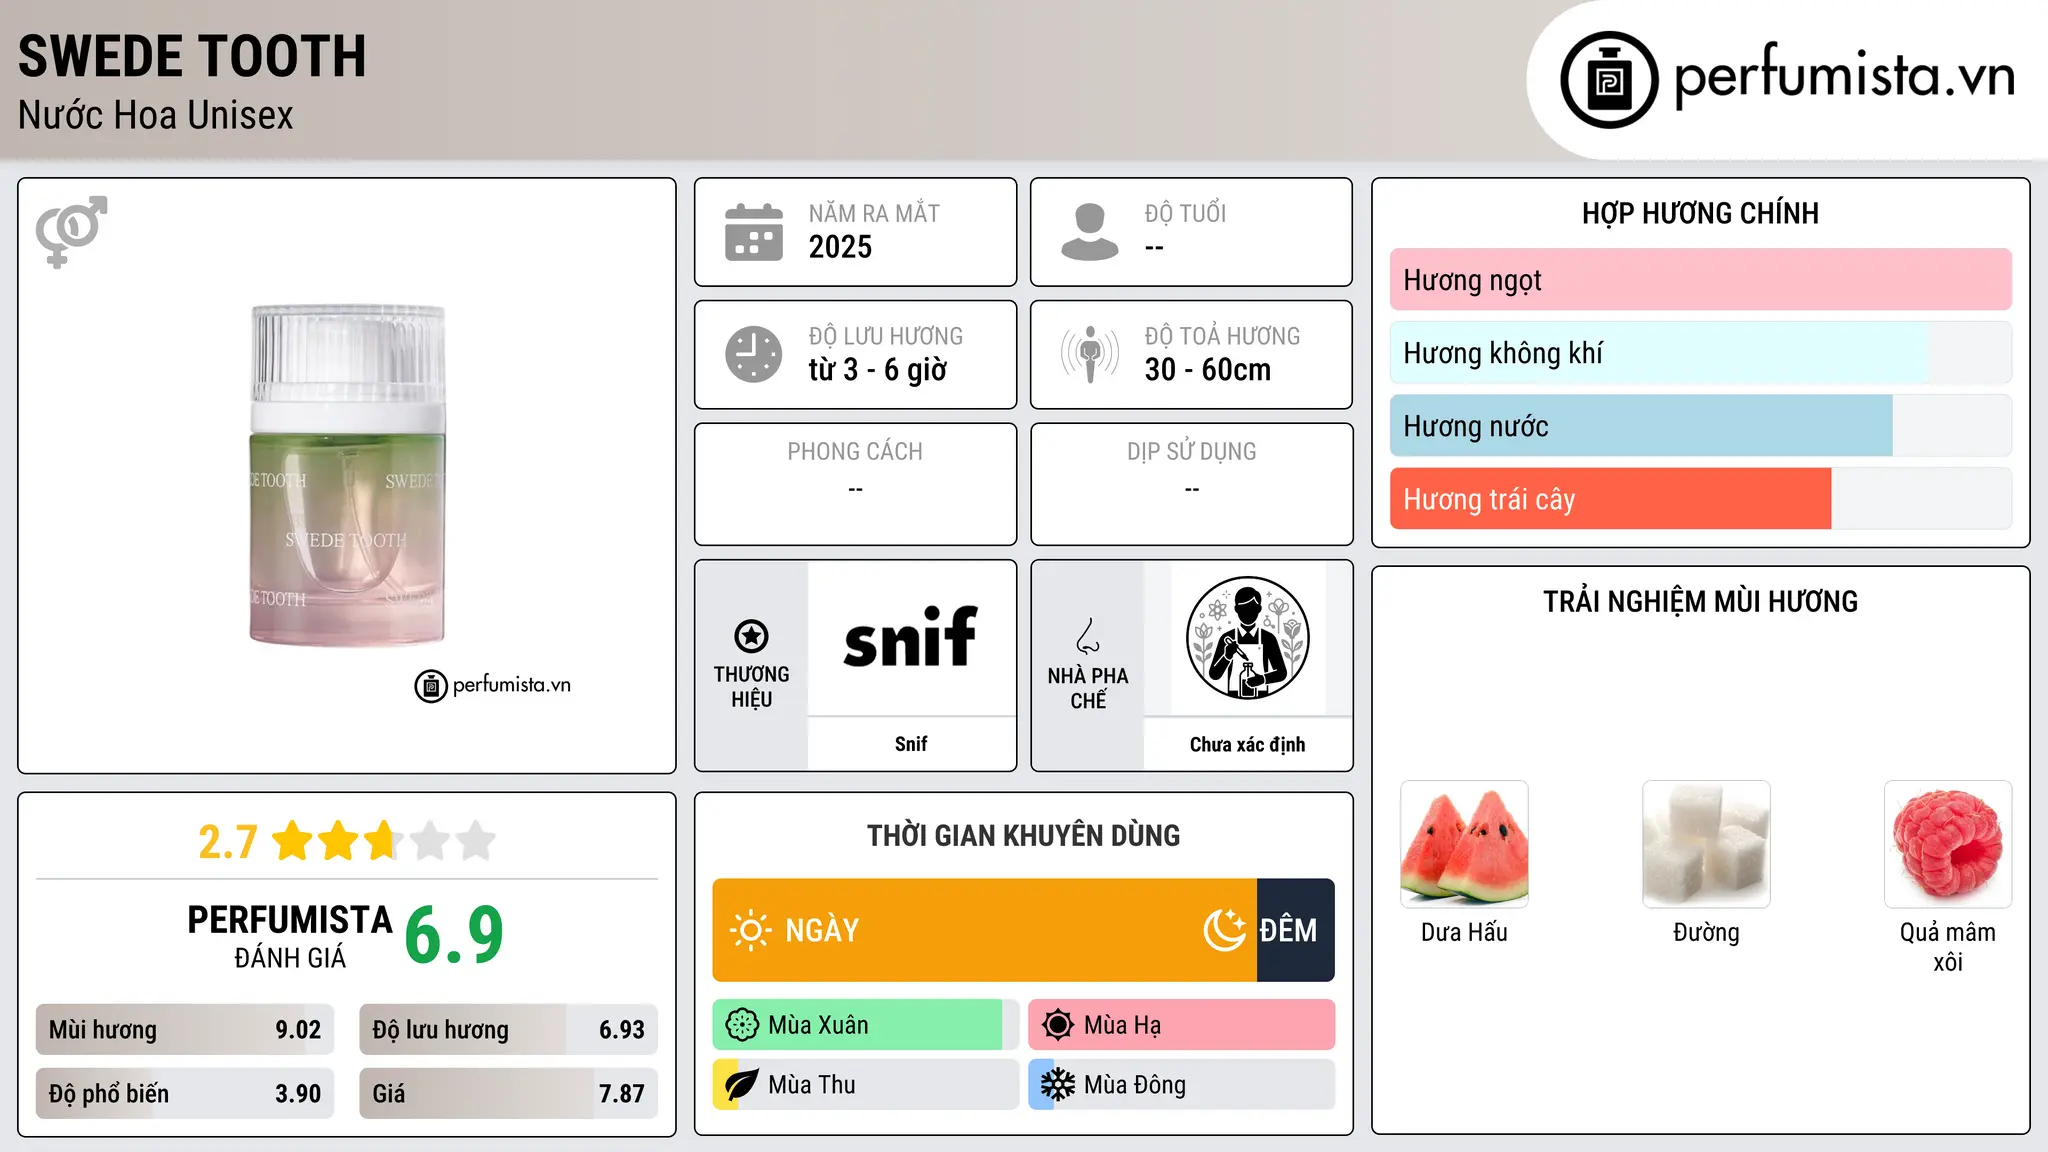Viewport: 2048px width, 1152px height.
Task: Click the unisex gender symbol icon
Action: [71, 232]
